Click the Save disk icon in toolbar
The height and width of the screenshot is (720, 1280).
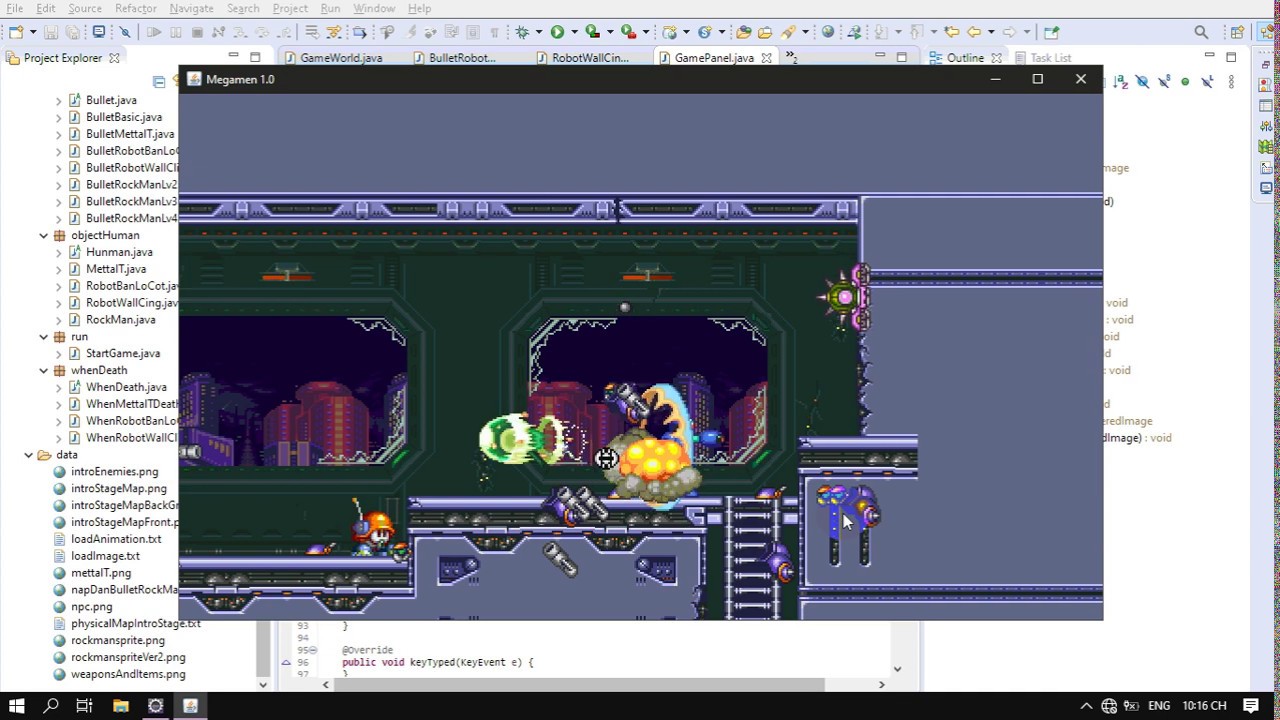click(x=50, y=32)
